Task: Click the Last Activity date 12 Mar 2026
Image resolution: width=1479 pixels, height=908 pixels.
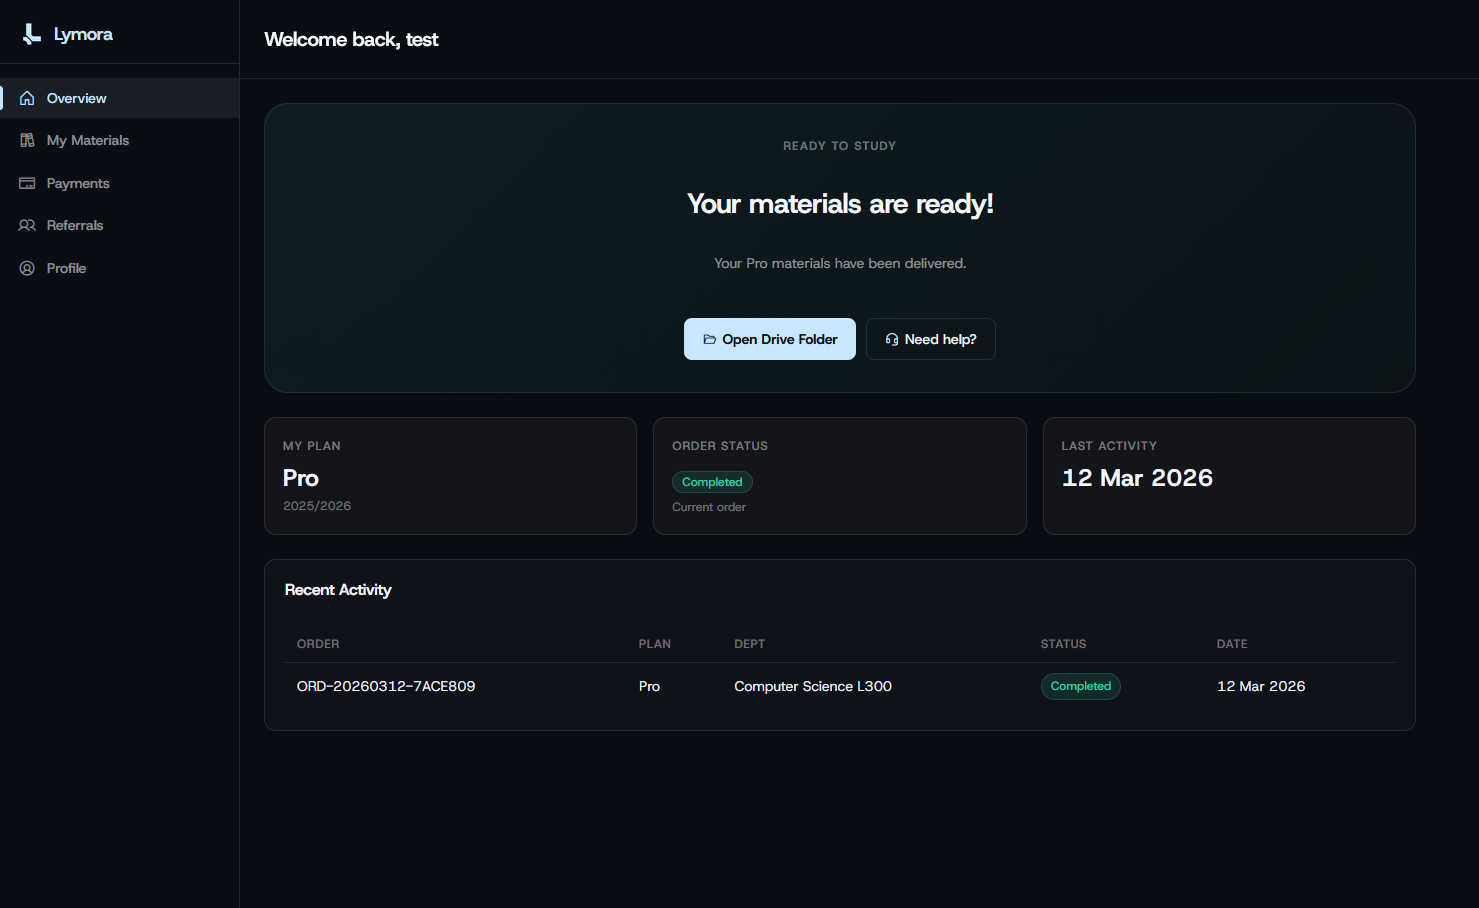Action: pyautogui.click(x=1137, y=478)
